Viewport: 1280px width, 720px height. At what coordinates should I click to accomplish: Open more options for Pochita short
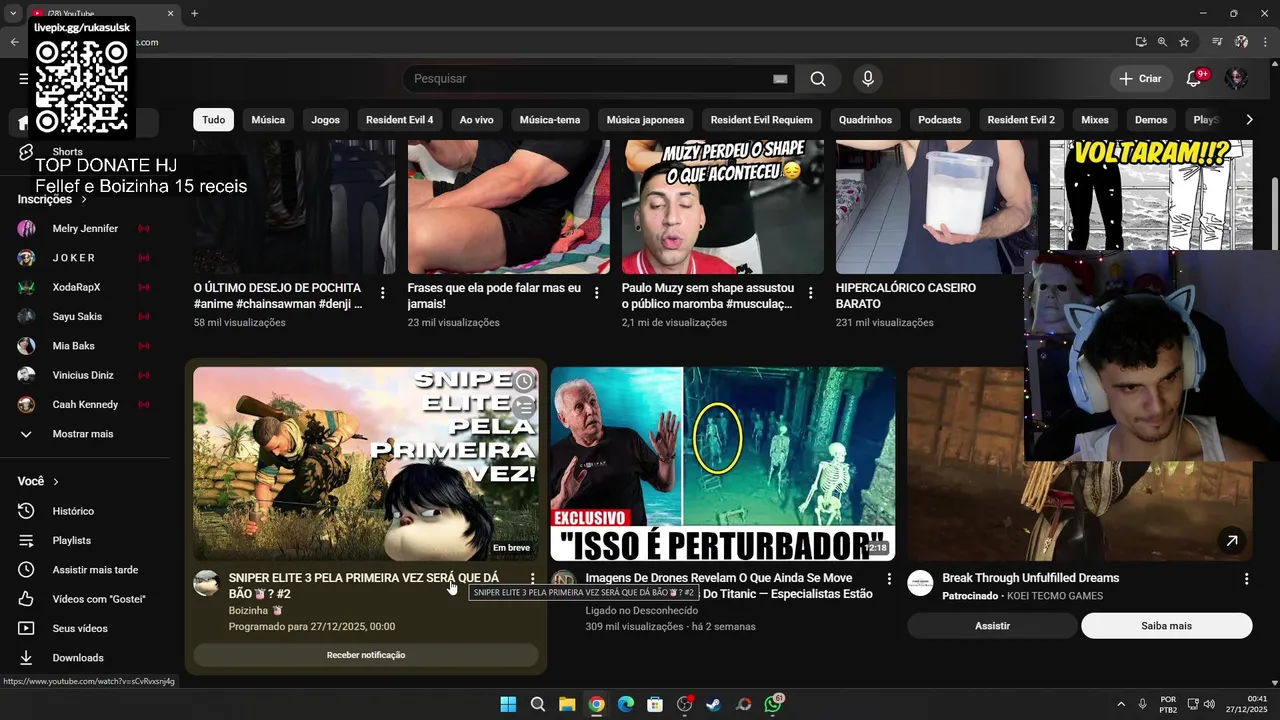tap(383, 293)
